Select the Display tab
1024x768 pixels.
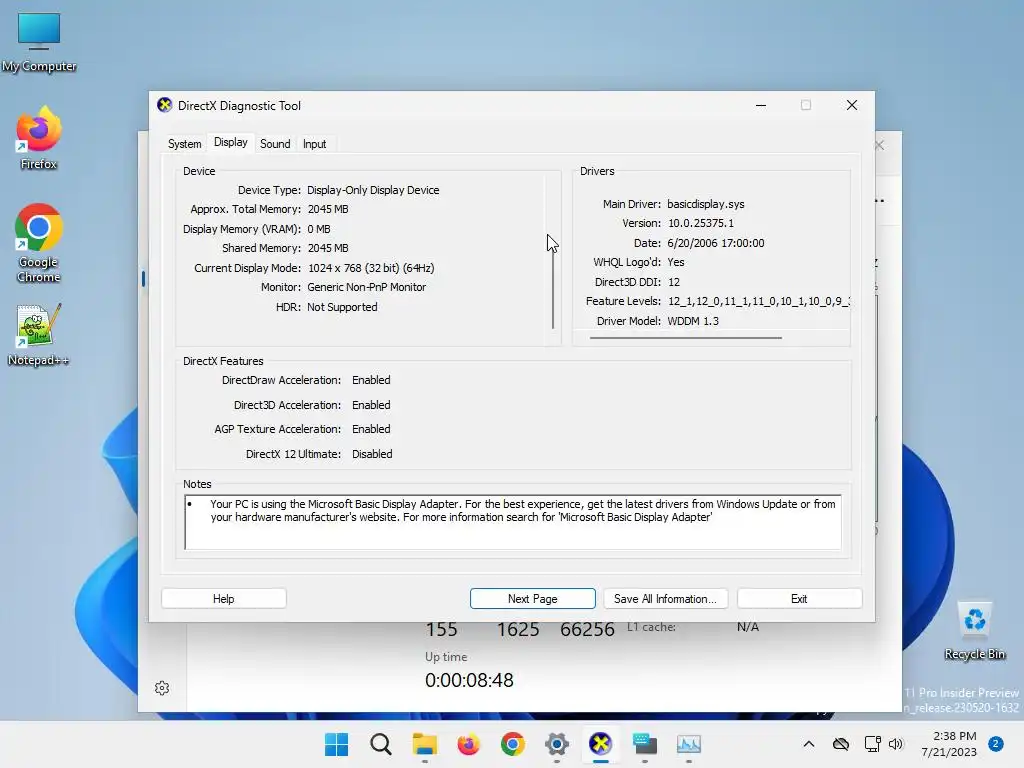coord(231,142)
